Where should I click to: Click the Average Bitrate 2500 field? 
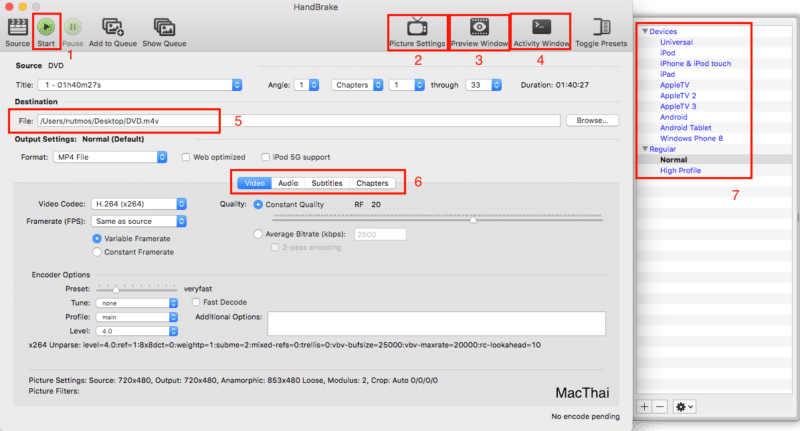380,234
